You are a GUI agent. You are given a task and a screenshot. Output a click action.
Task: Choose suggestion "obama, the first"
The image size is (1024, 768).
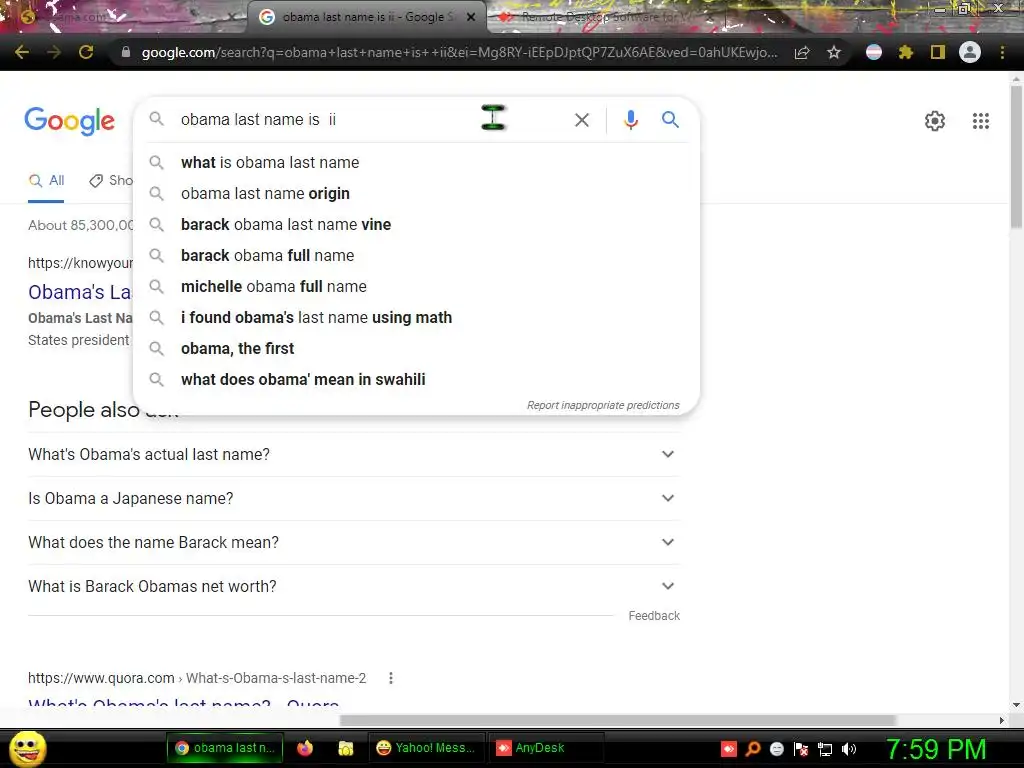[x=416, y=349]
